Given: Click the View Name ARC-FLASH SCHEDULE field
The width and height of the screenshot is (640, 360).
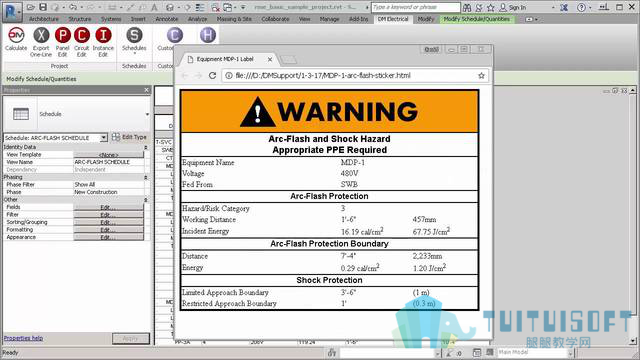Looking at the screenshot, I should 109,162.
